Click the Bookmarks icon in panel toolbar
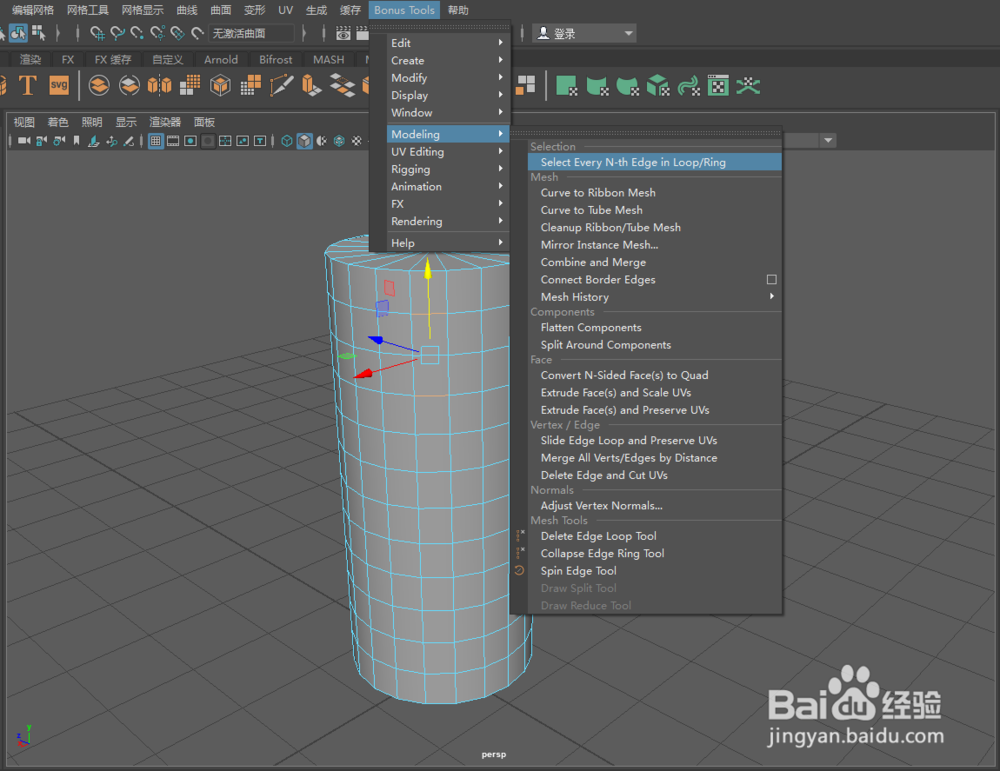Screen dimensions: 1000x771 pyautogui.click(x=77, y=141)
